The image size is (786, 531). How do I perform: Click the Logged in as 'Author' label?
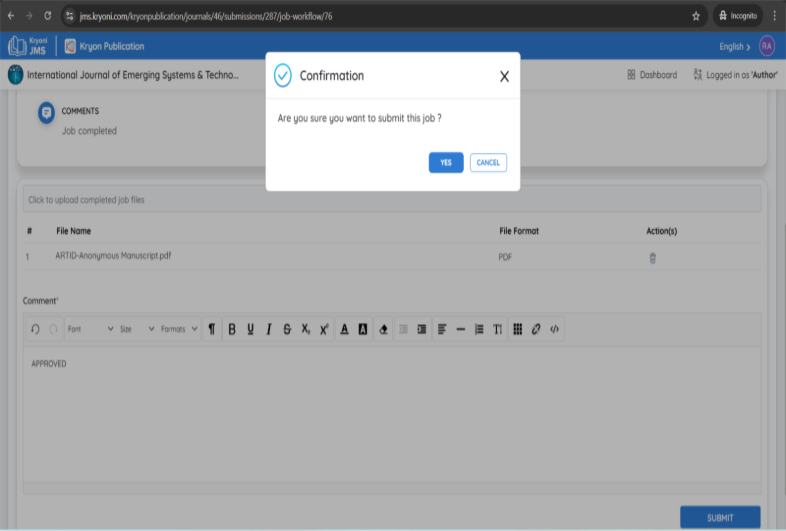(735, 75)
